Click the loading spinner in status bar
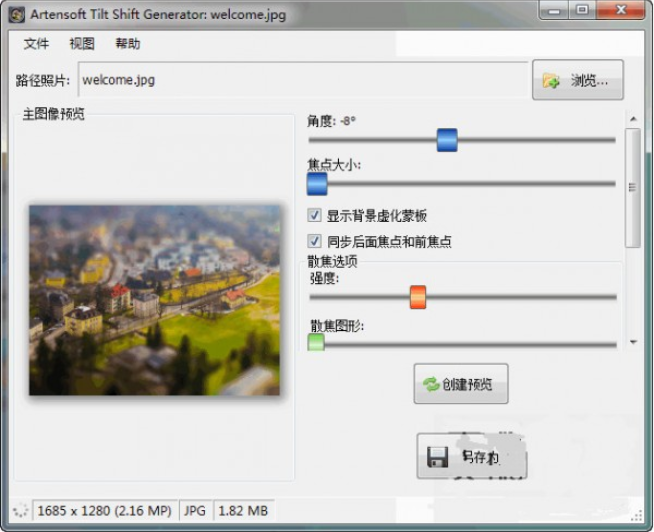 click(20, 510)
